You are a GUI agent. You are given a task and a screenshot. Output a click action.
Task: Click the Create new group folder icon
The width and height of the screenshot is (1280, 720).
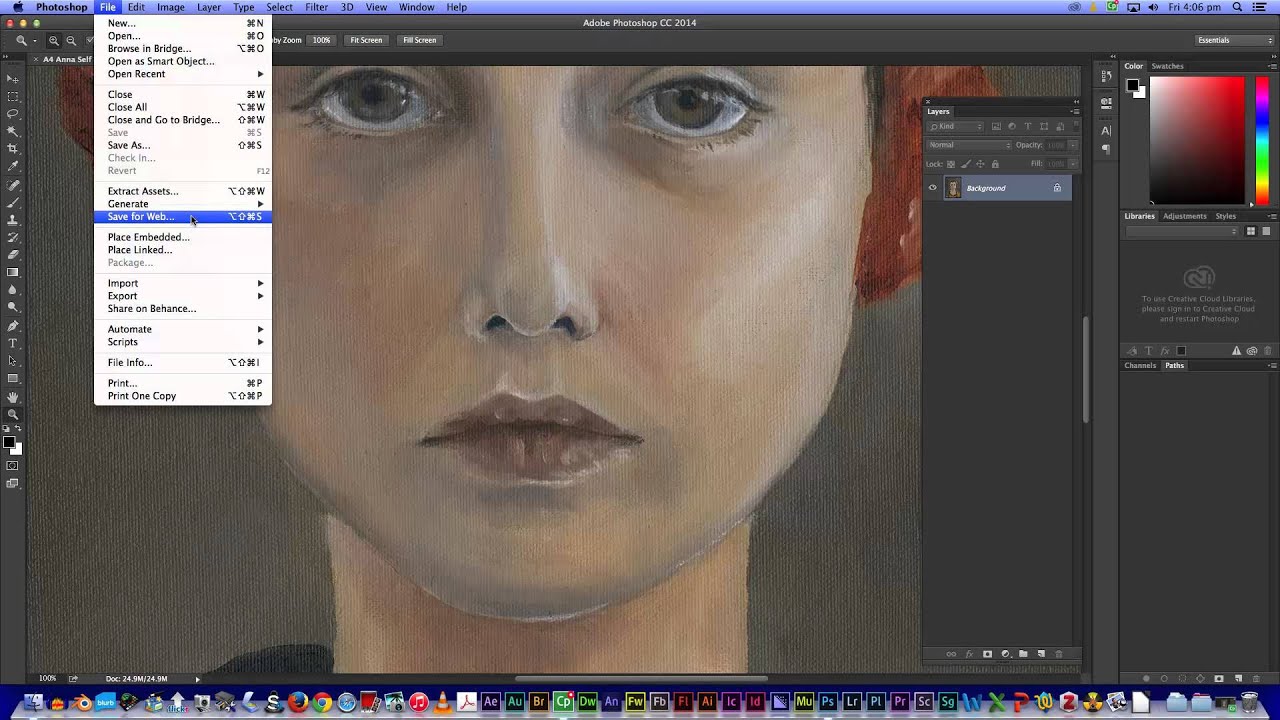1023,654
